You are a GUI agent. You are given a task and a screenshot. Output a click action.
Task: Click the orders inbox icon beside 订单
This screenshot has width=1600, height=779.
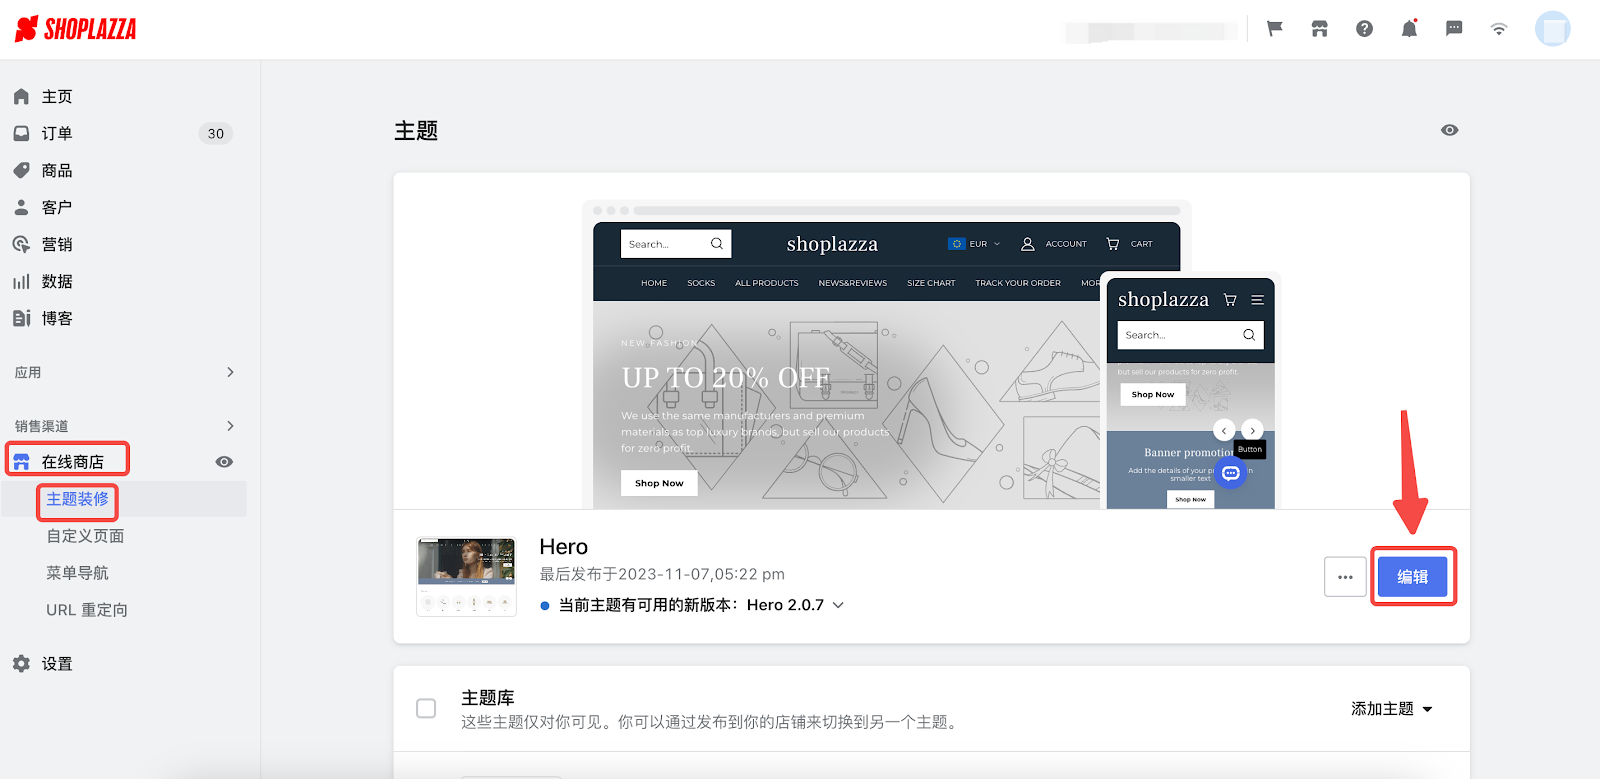[21, 133]
